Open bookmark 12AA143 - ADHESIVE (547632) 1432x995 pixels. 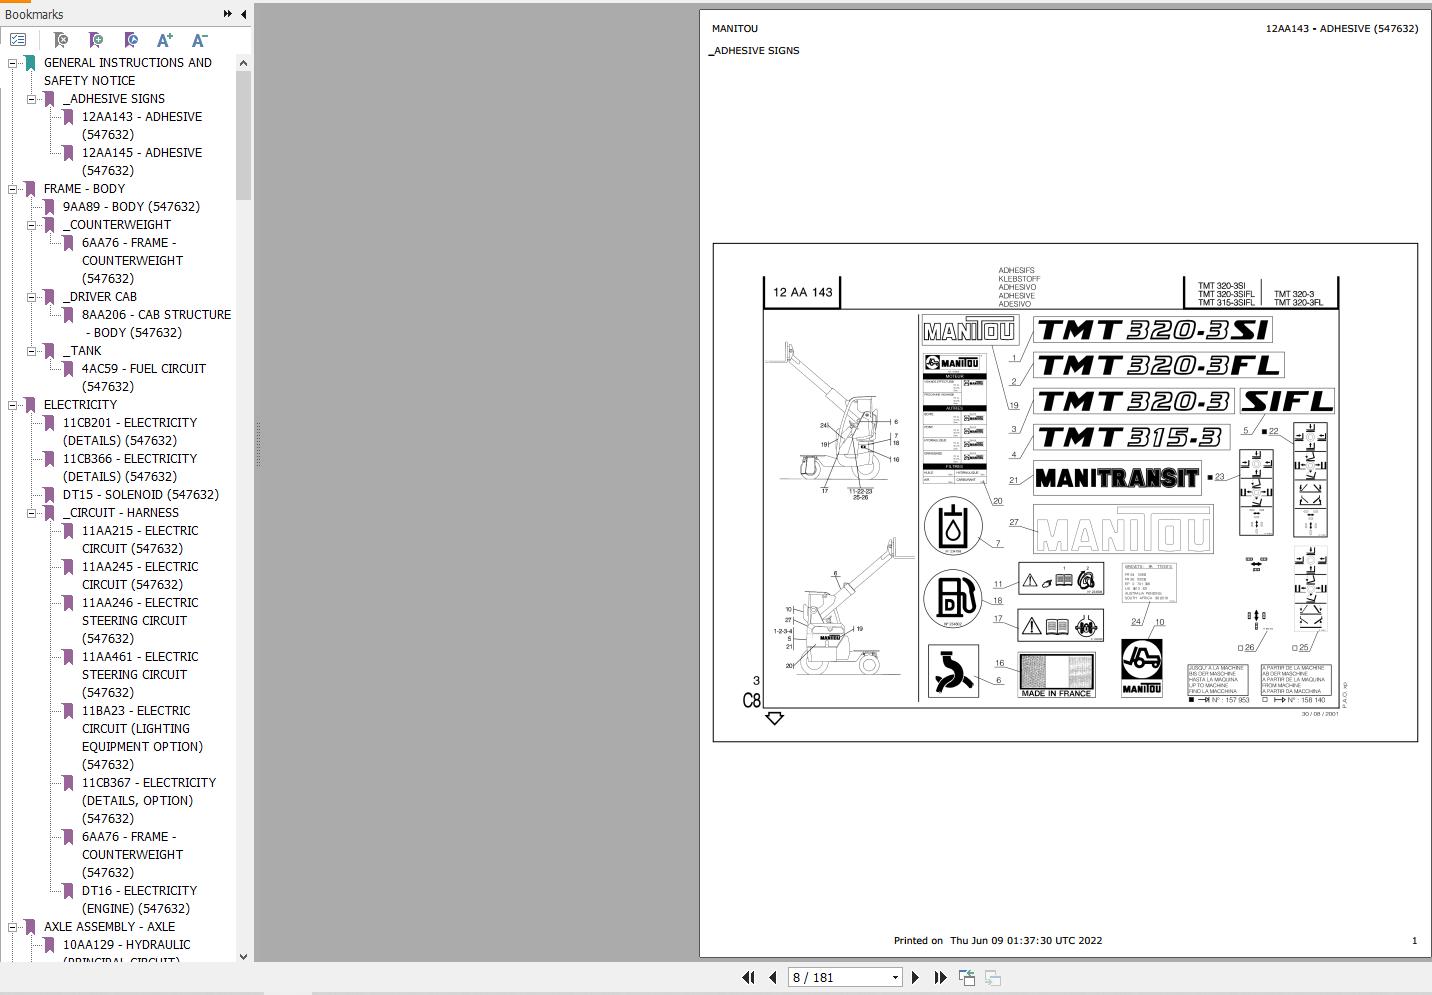(x=142, y=126)
